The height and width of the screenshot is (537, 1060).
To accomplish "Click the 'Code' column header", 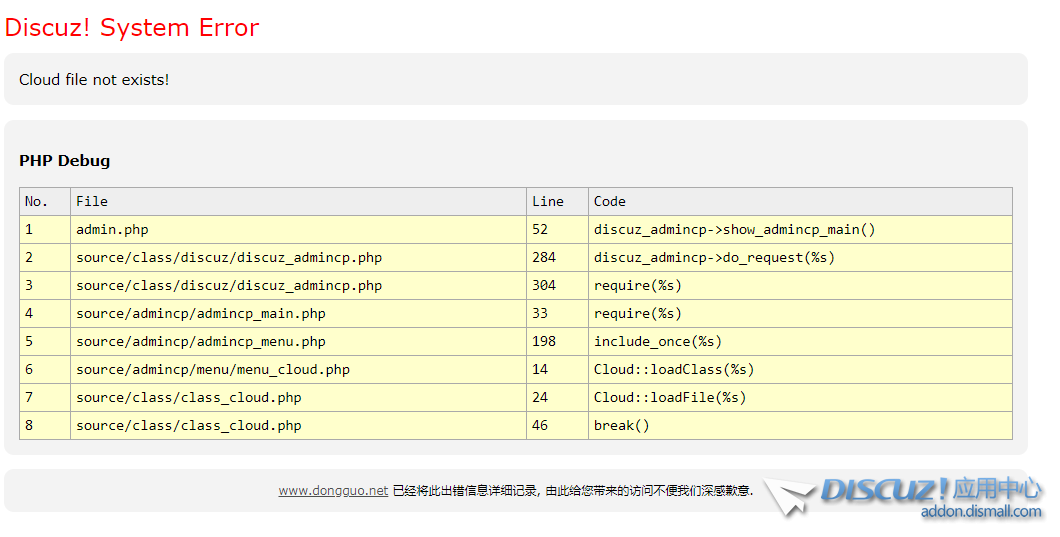I will click(x=610, y=202).
